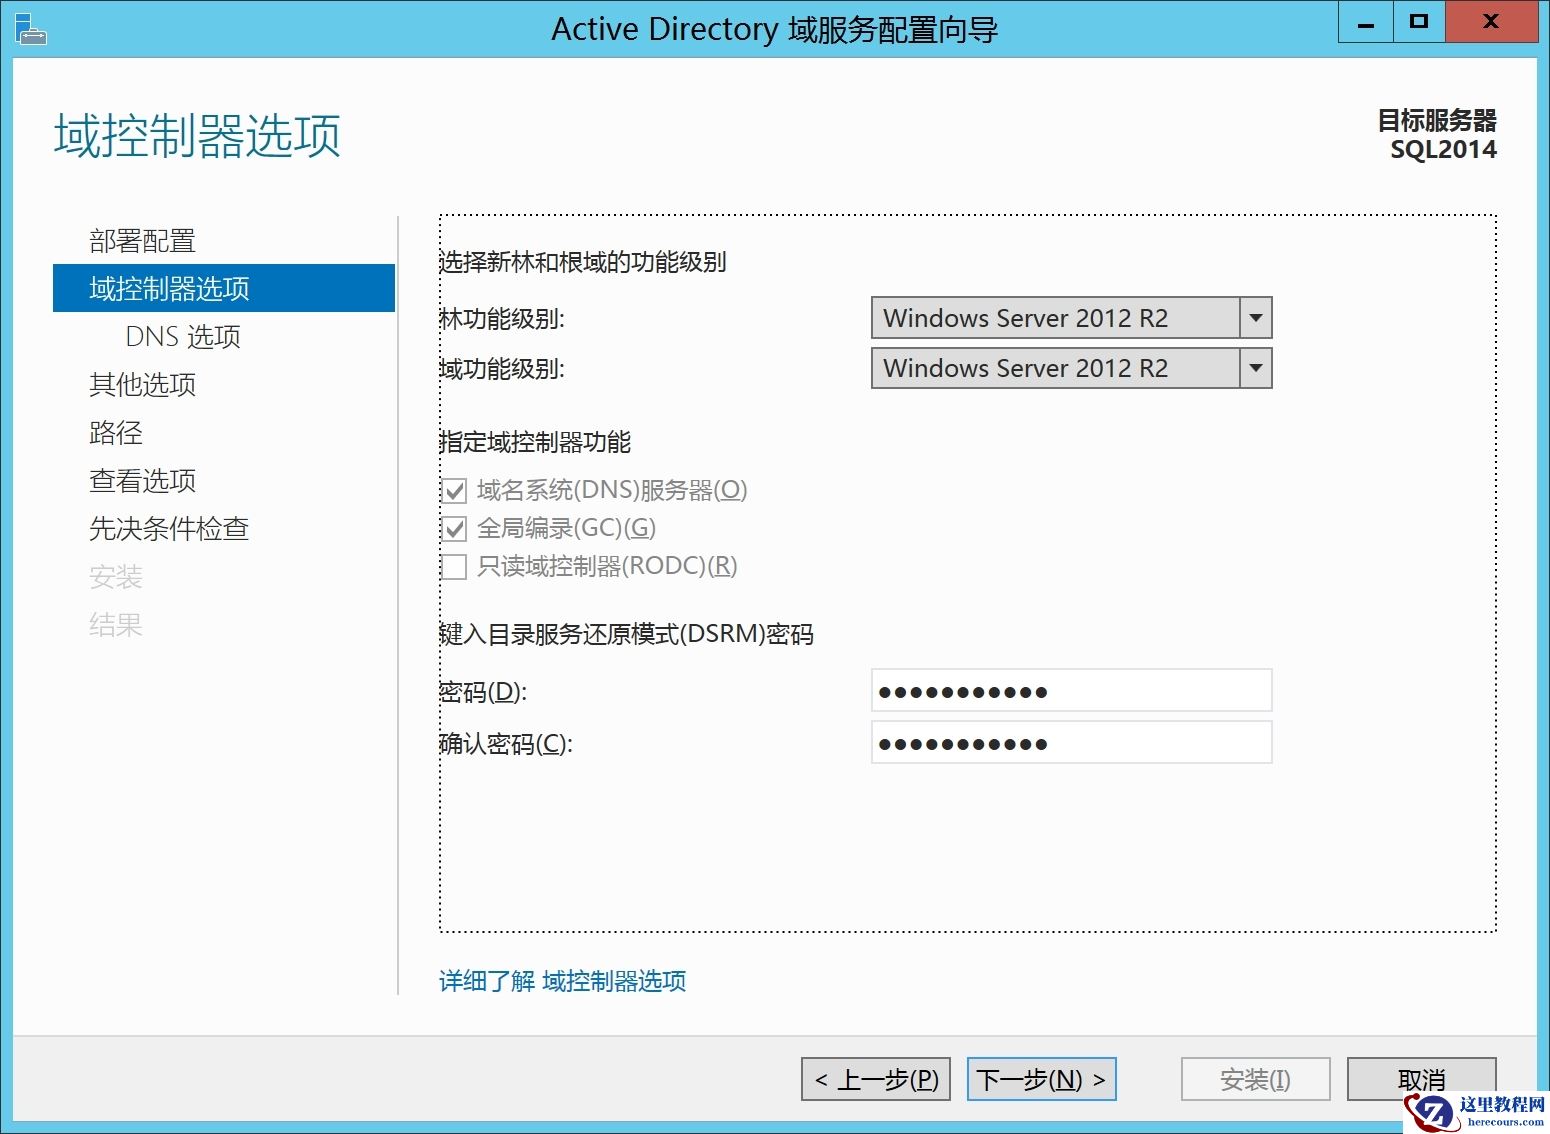1550x1134 pixels.
Task: Switch to the 其他选项 step
Action: coord(141,385)
